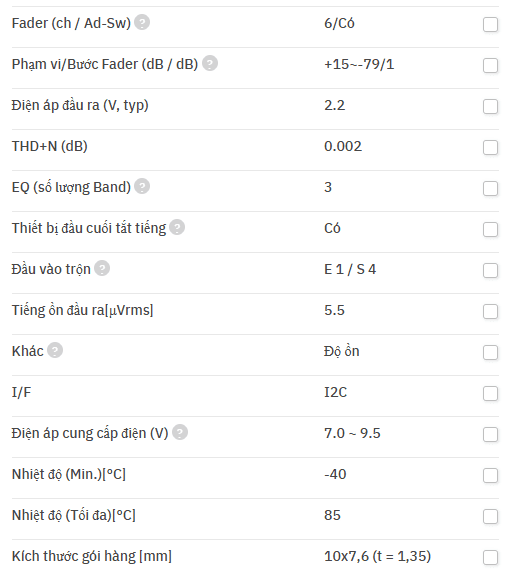Click the question mark next to Khác

(55, 350)
